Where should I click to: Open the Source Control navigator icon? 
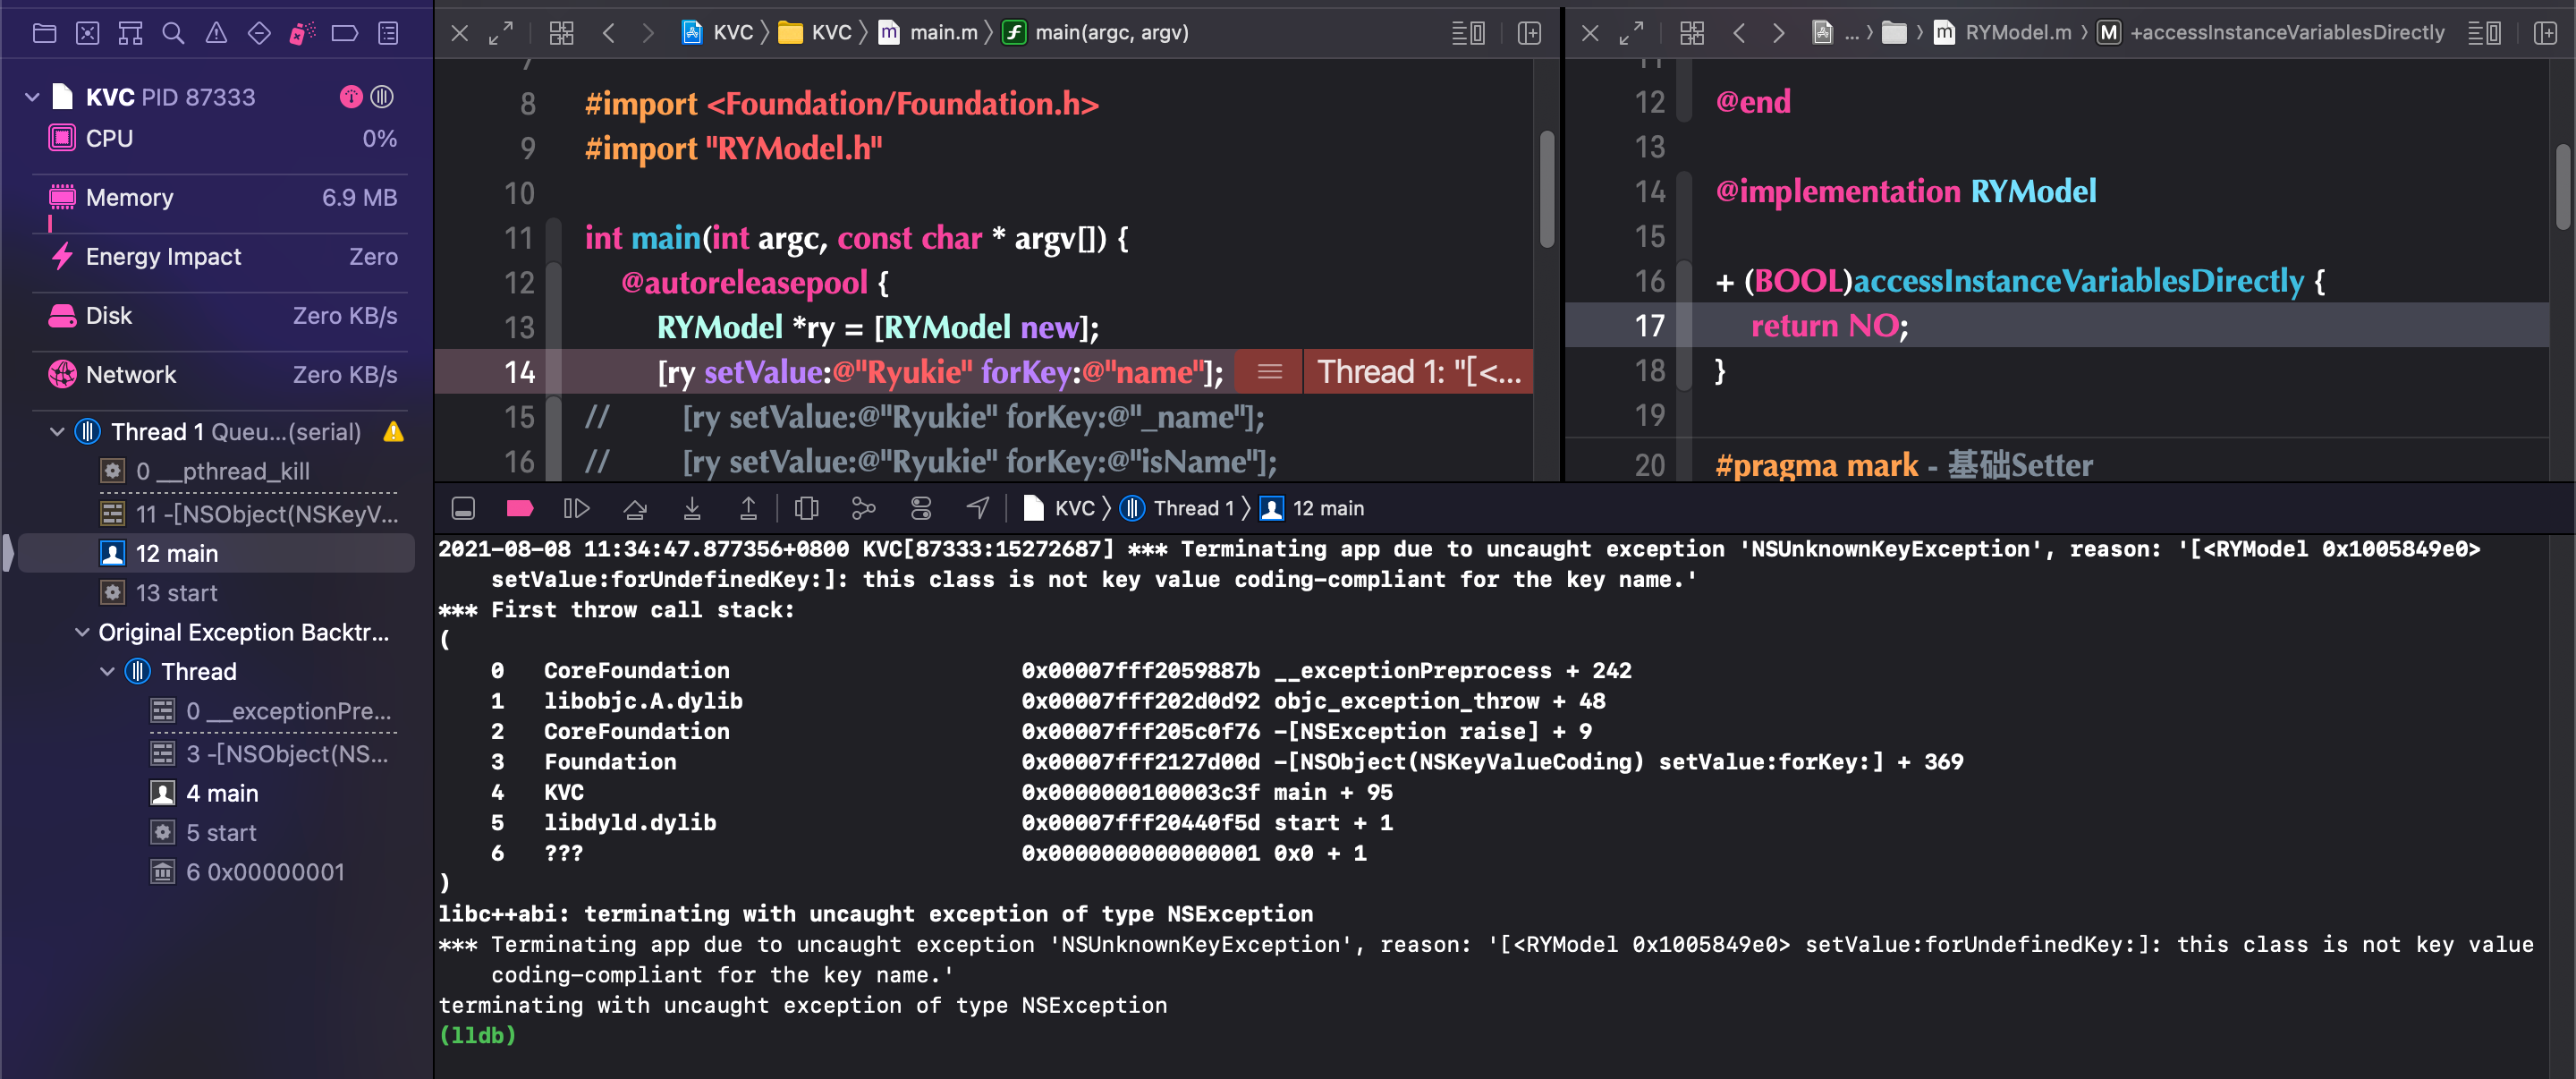click(87, 33)
